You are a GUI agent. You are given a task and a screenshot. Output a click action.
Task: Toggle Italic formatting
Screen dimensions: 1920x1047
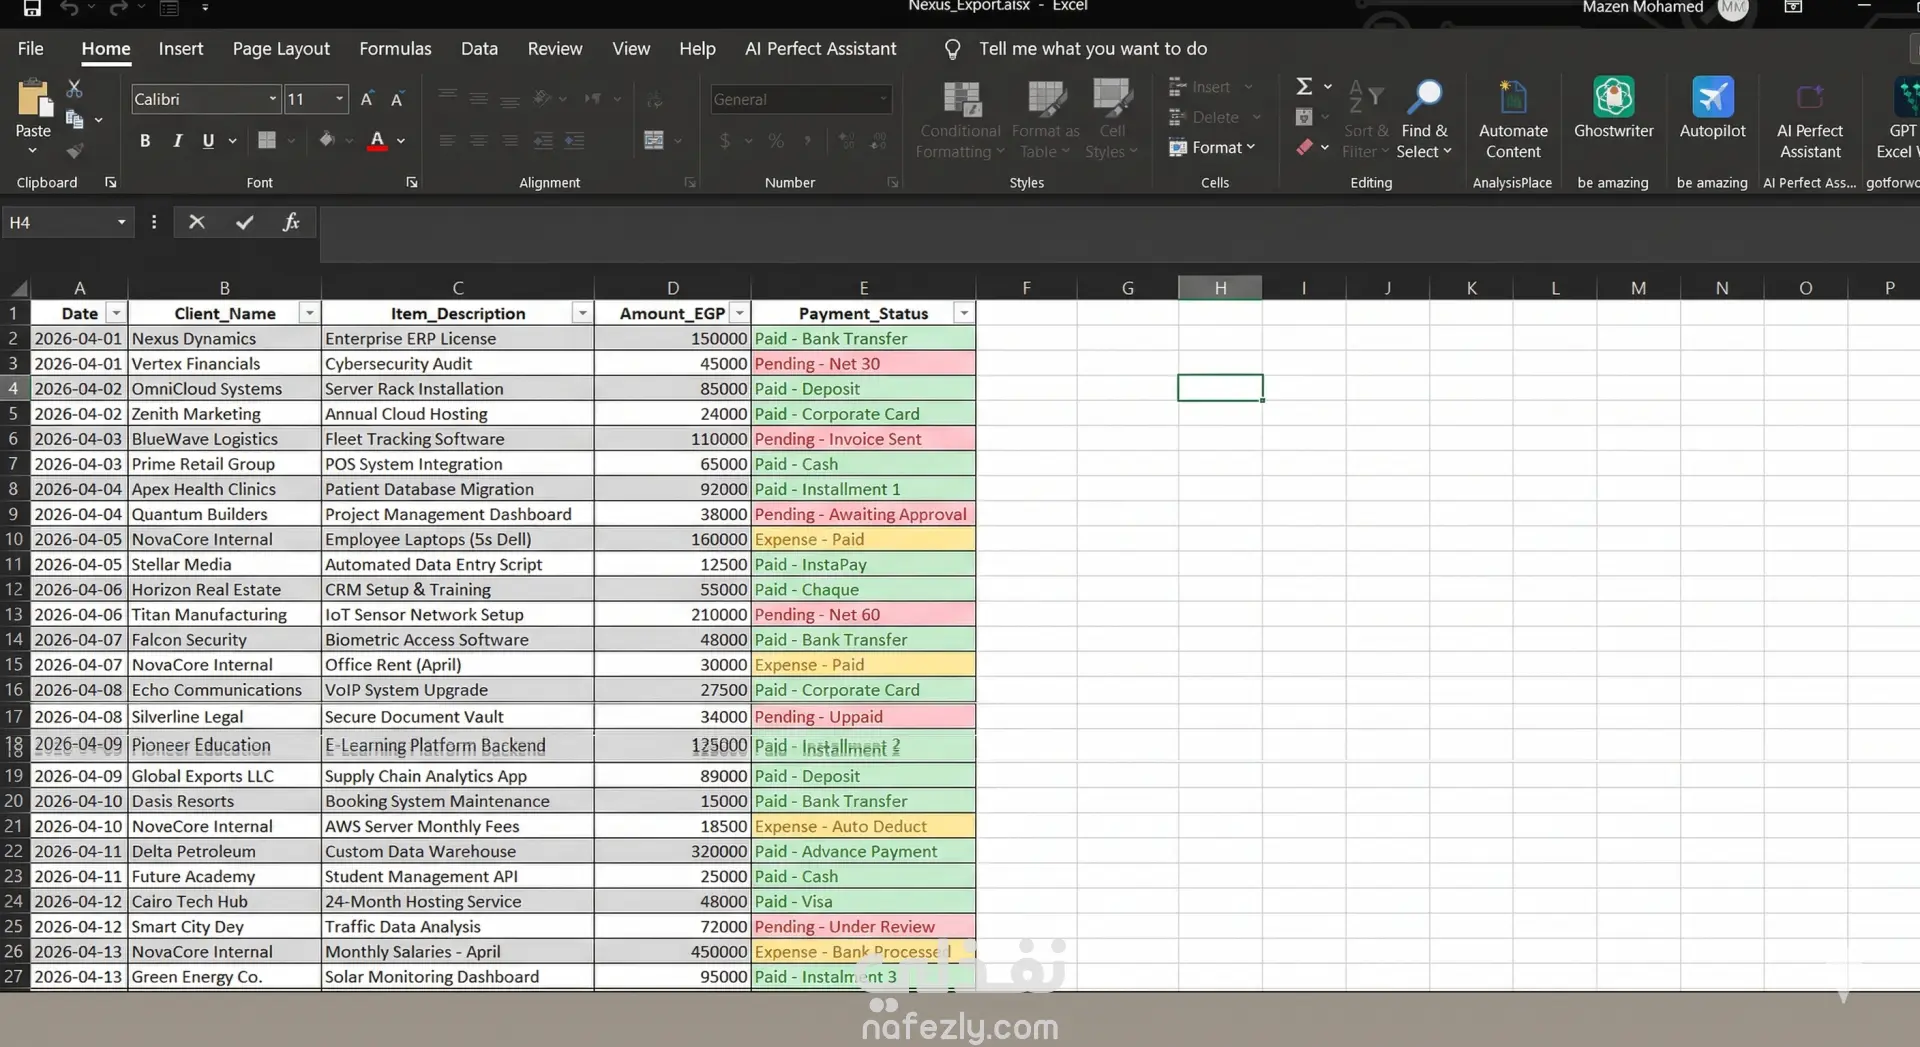(x=177, y=141)
